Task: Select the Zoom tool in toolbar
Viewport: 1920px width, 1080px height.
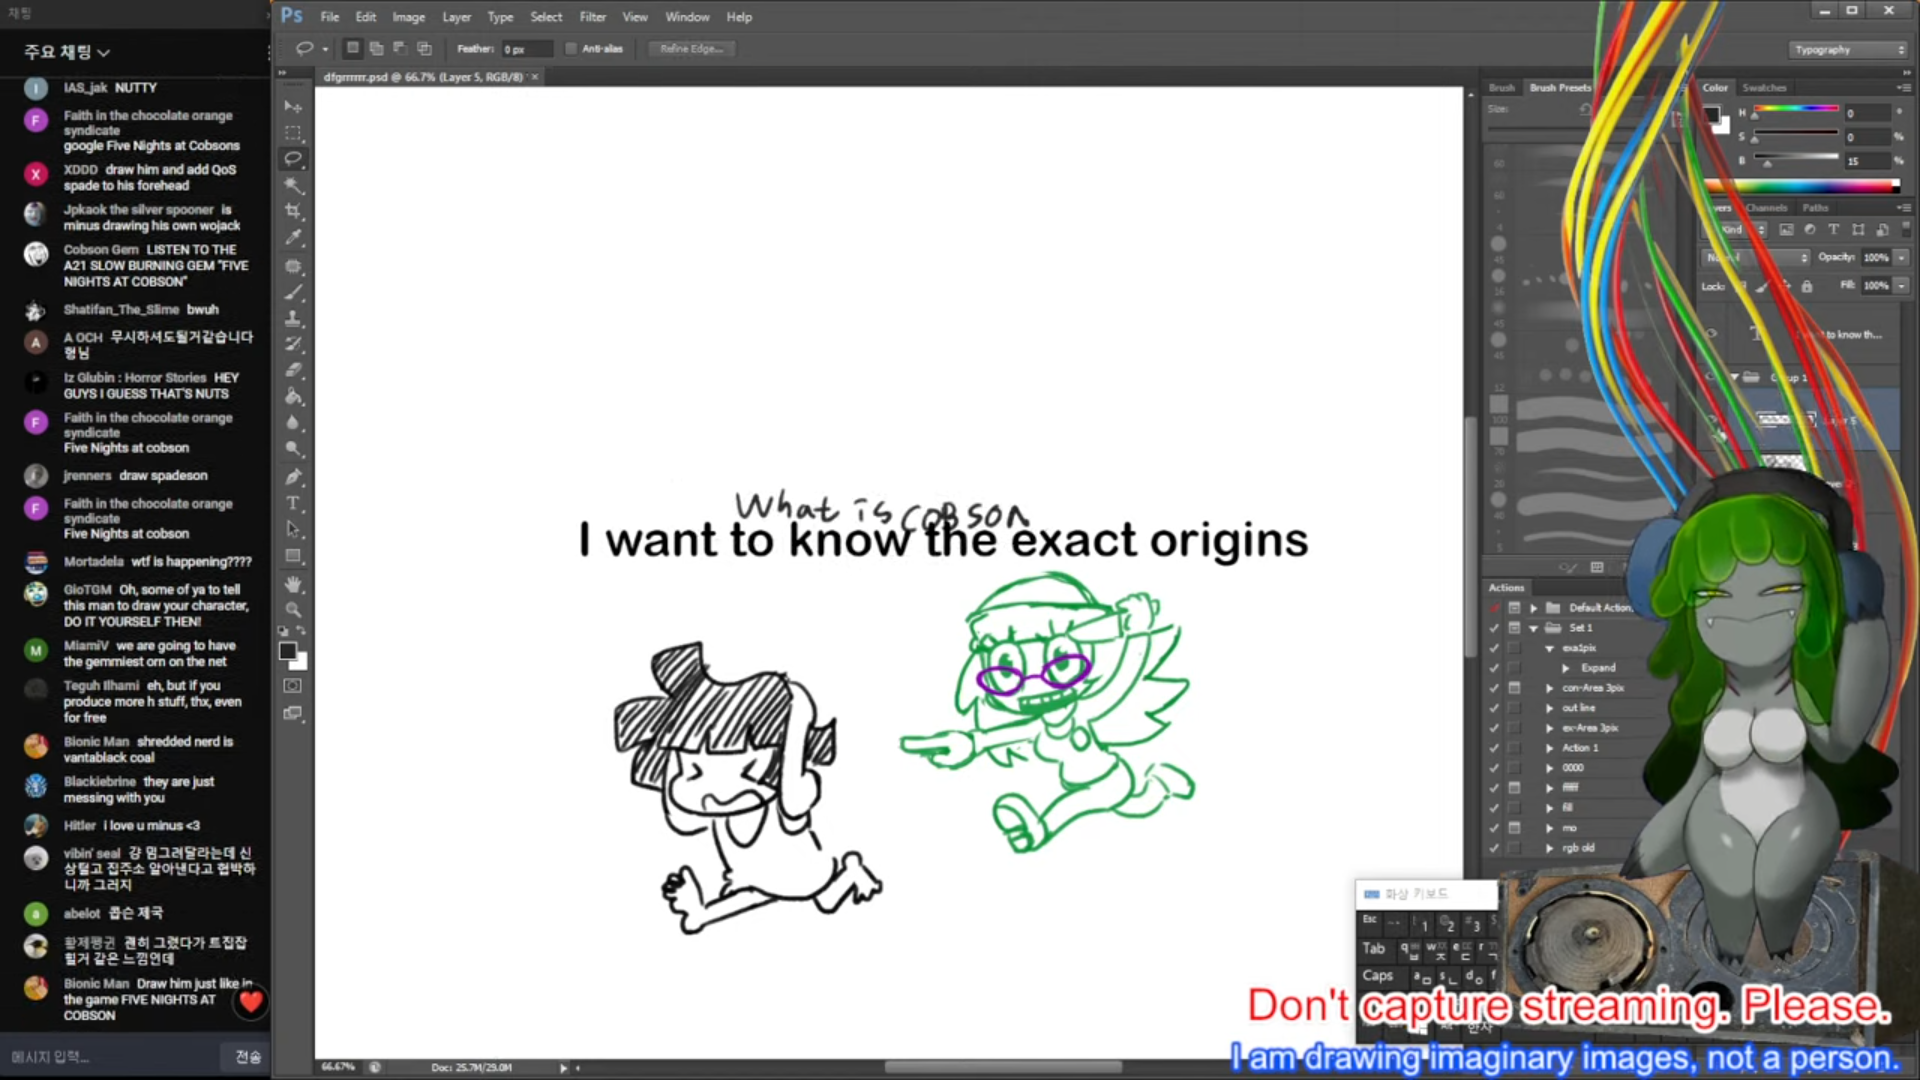Action: point(293,610)
